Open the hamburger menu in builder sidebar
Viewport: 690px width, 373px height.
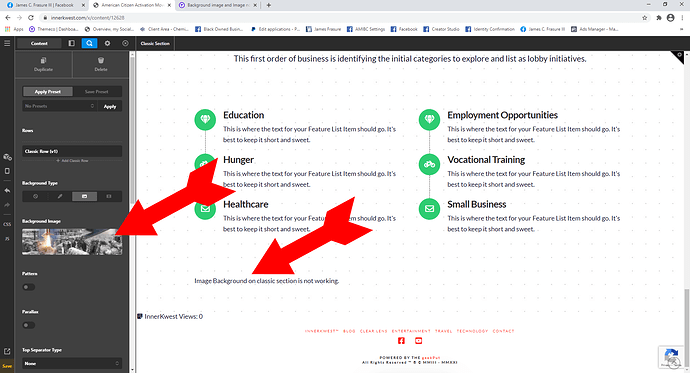(x=7, y=43)
